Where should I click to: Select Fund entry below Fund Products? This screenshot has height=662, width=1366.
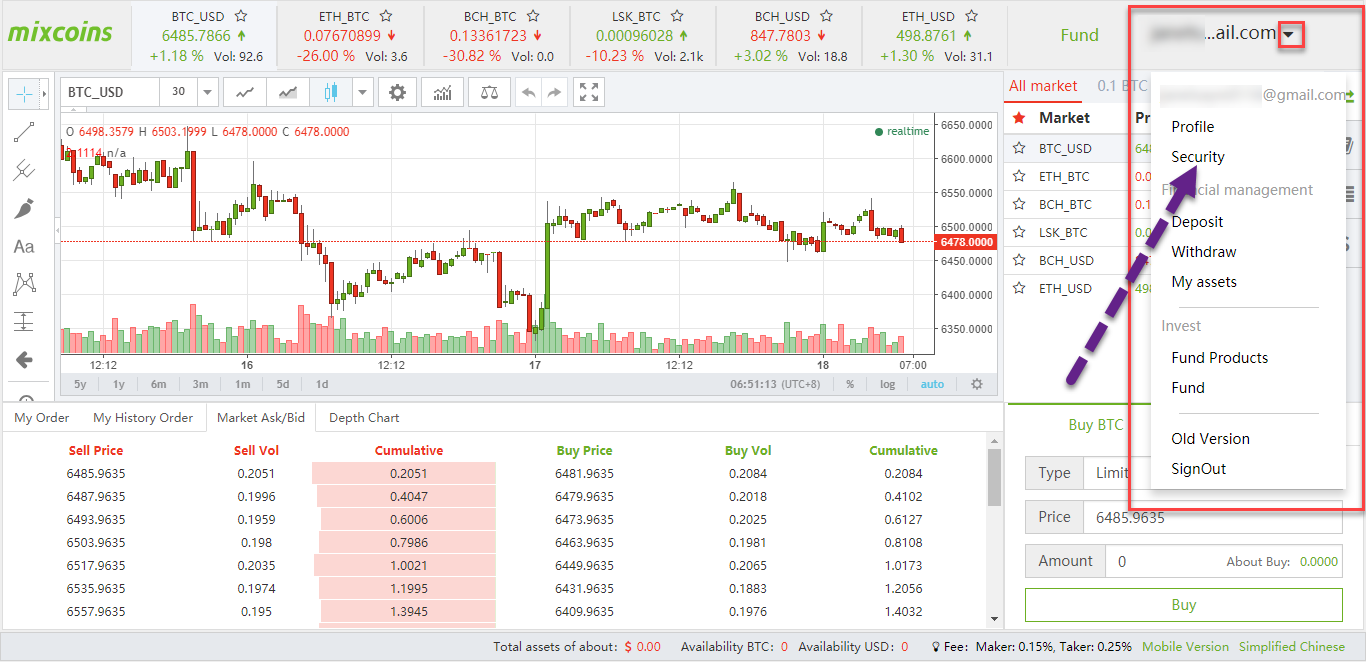click(1188, 388)
